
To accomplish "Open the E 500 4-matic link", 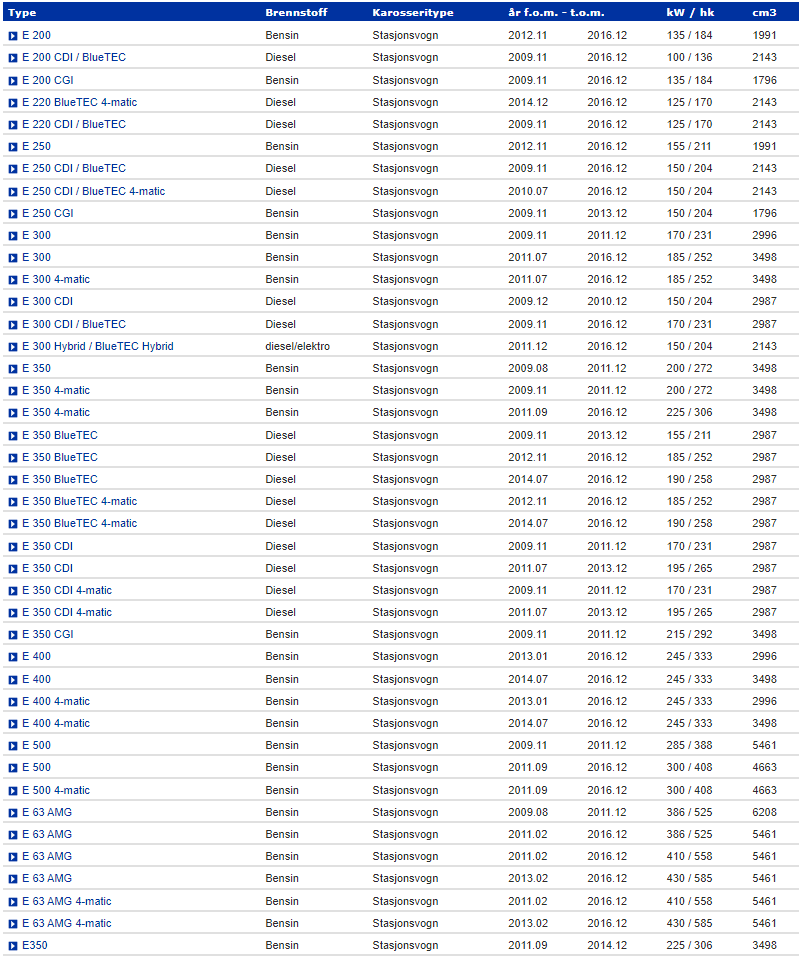I will pos(56,790).
